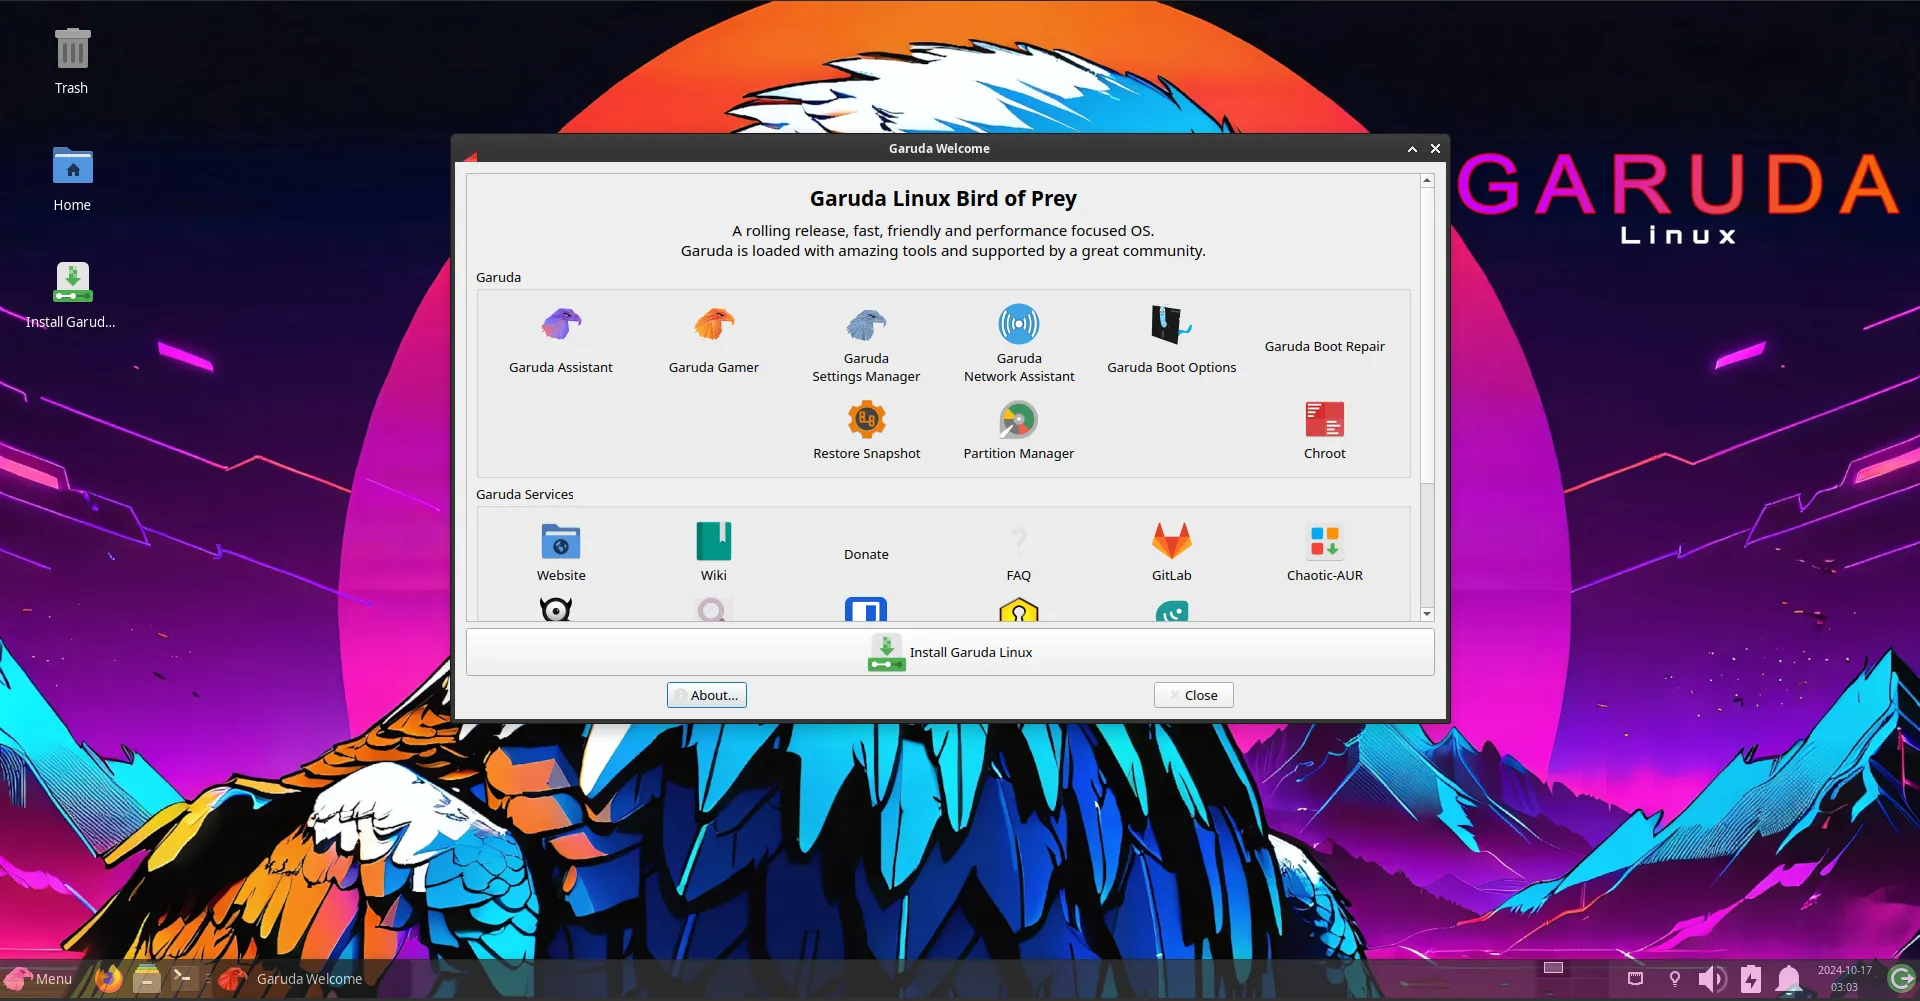Close the Garuda Welcome window with X
The image size is (1920, 1001).
coord(1435,149)
